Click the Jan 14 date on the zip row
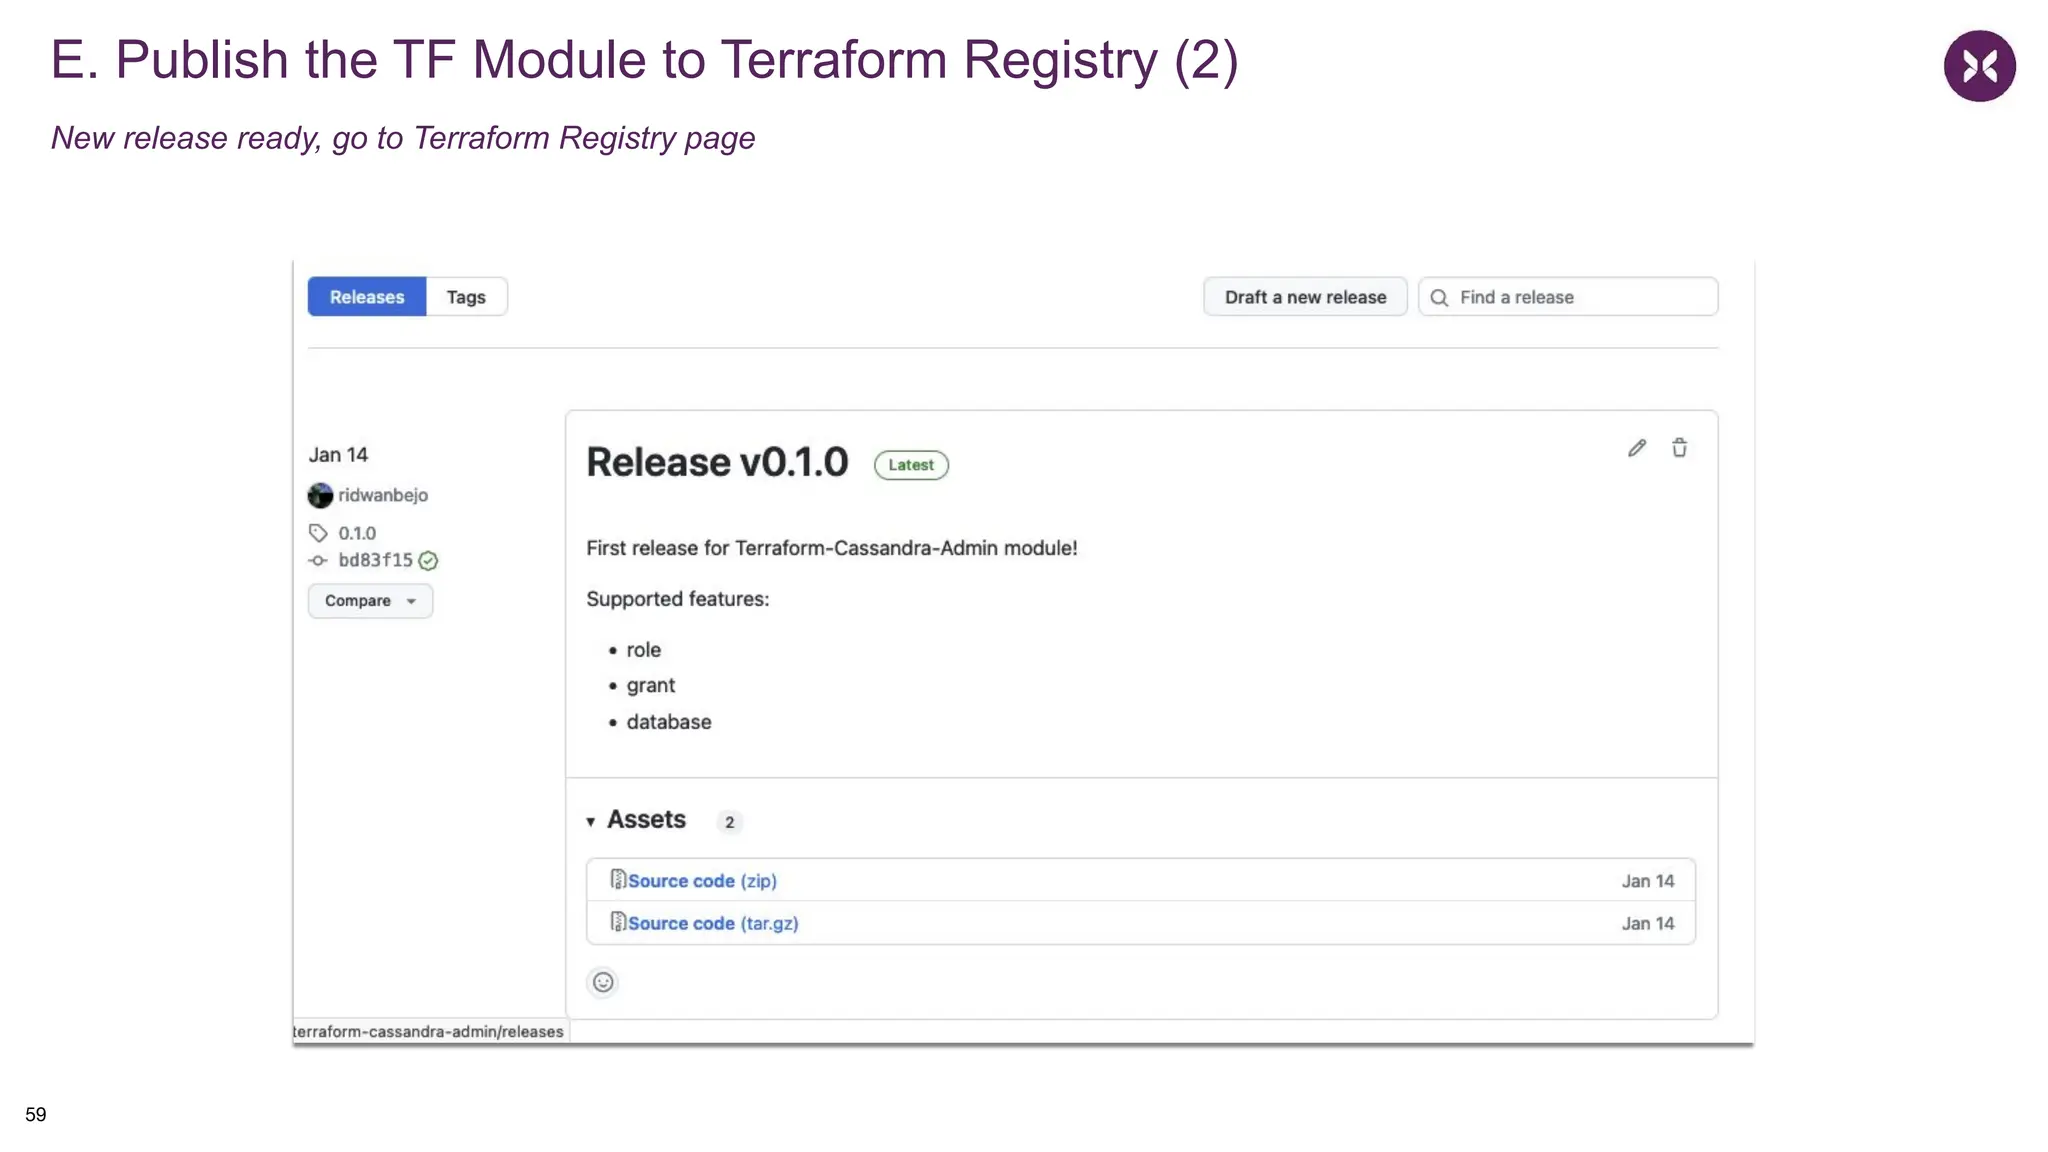 1648,881
